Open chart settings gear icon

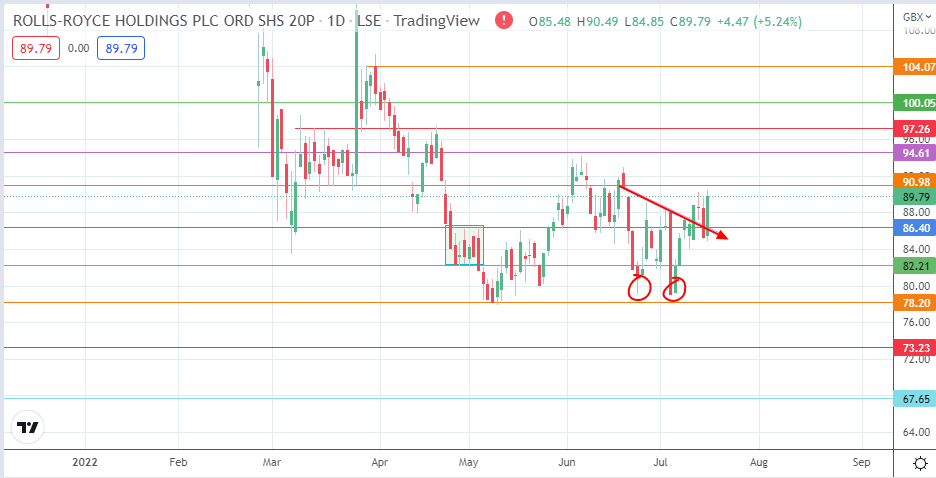[x=920, y=463]
